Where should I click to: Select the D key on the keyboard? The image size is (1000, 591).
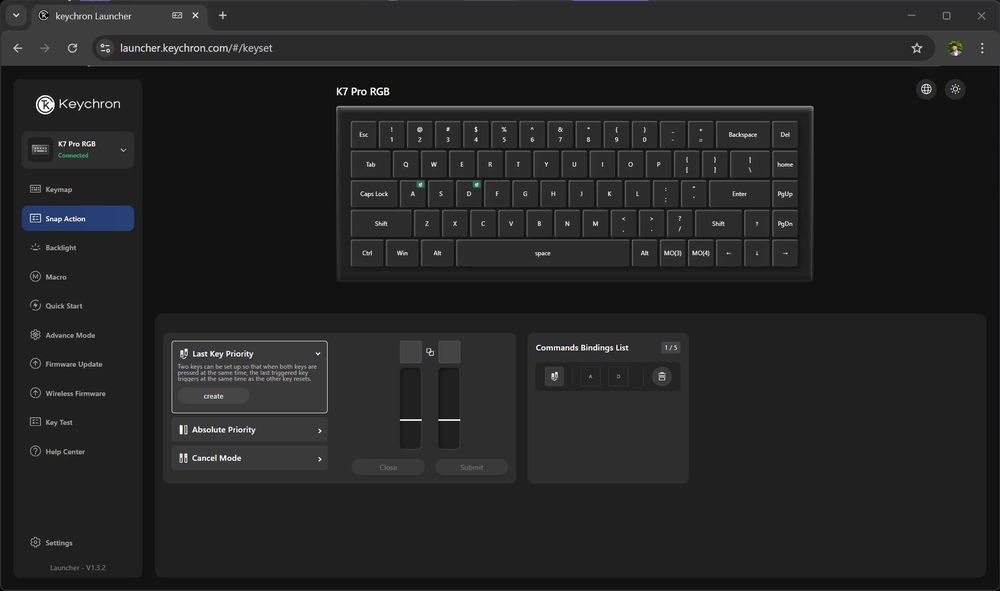[x=469, y=194]
